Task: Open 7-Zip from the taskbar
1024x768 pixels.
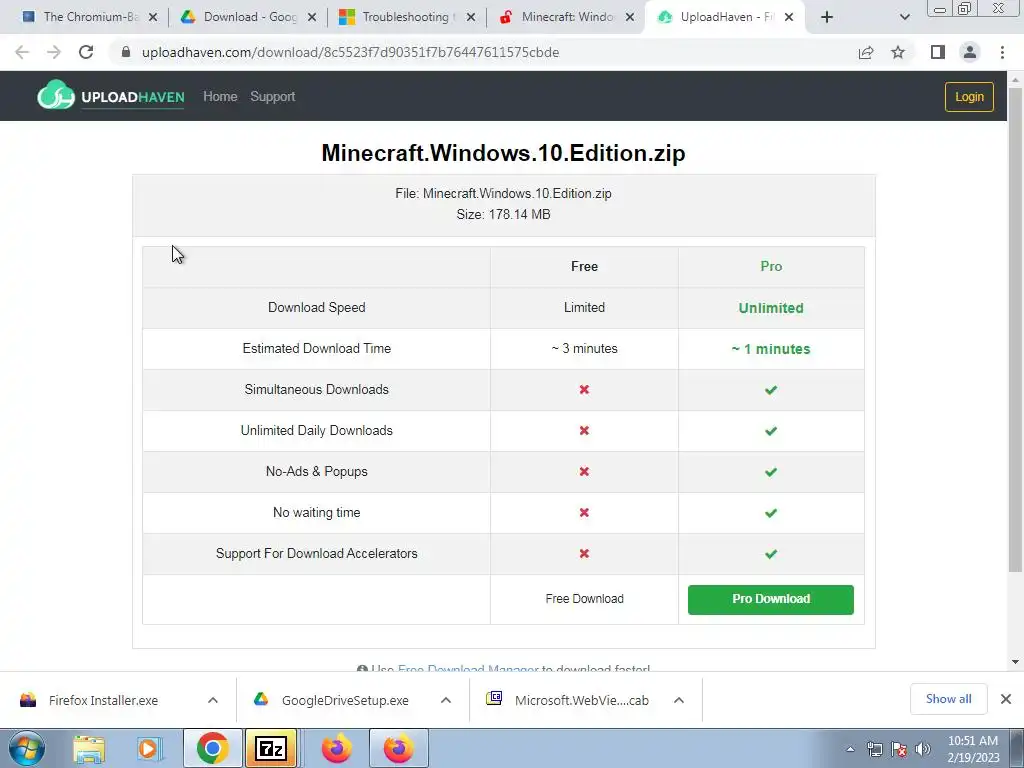Action: (271, 748)
